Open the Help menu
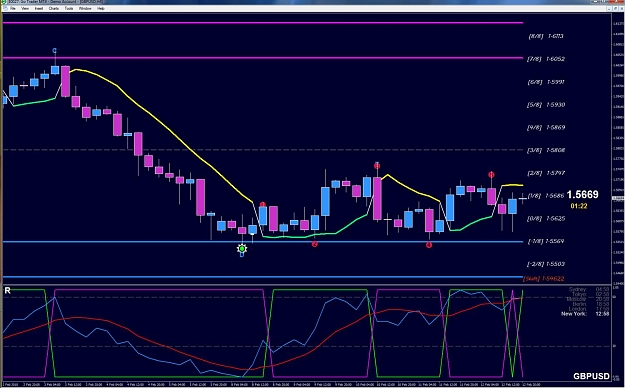This screenshot has width=625, height=388. [101, 8]
